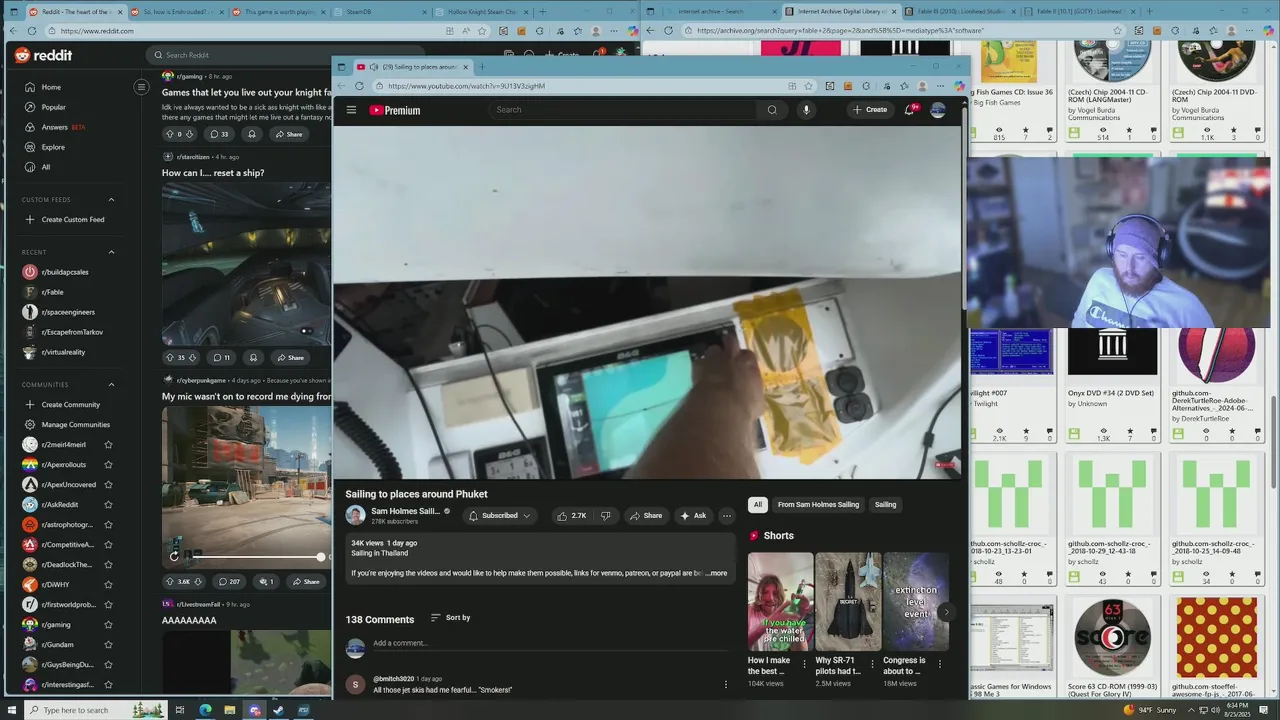Image resolution: width=1280 pixels, height=720 pixels.
Task: Open File Explorer from the taskbar
Action: 229,710
